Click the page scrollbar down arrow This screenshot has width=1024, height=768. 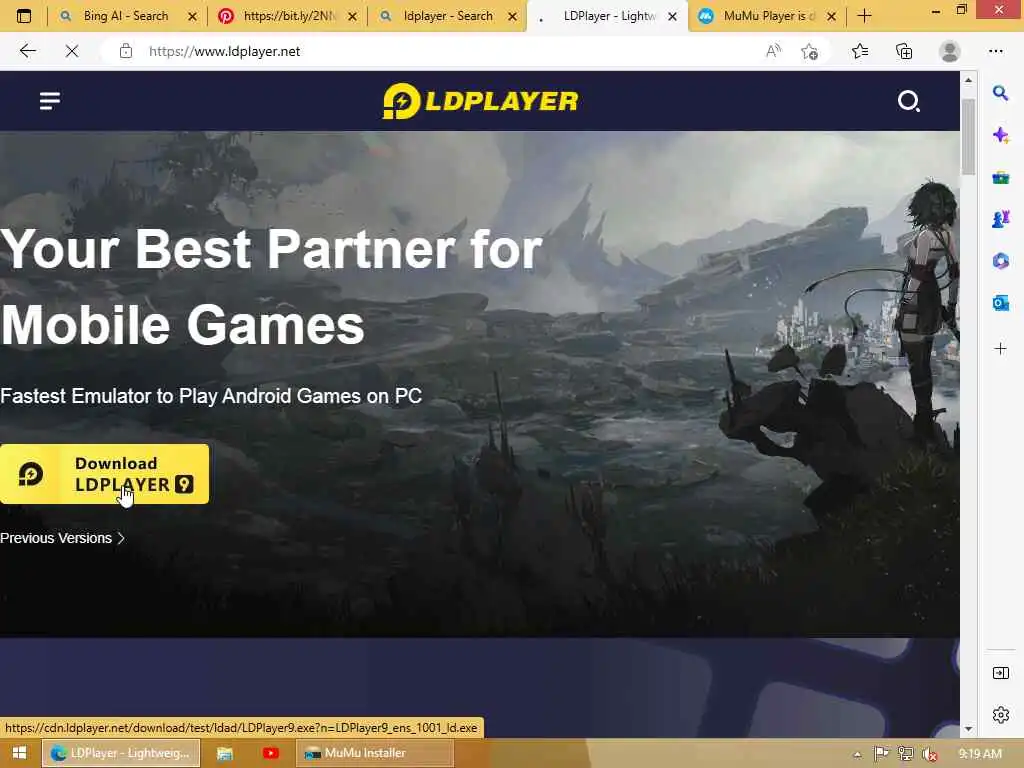(968, 729)
